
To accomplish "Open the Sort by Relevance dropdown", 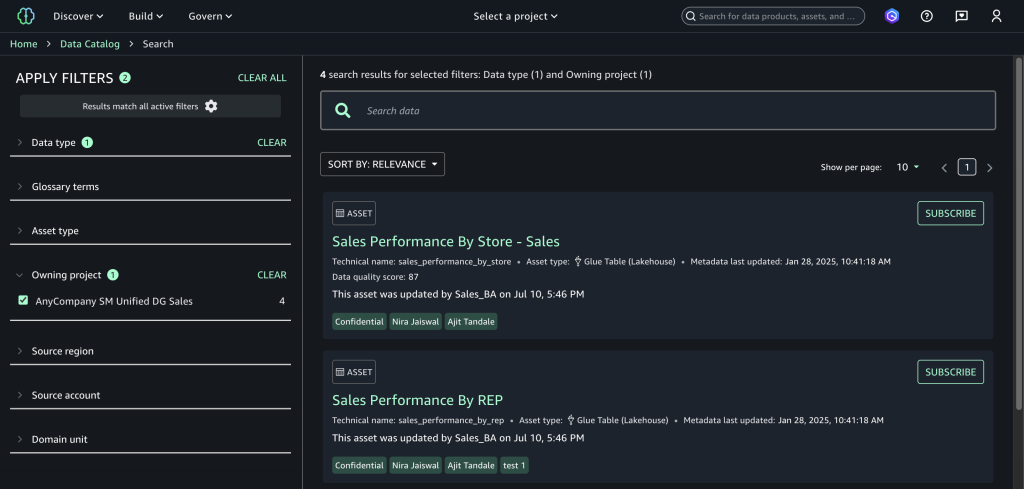I will (x=382, y=164).
